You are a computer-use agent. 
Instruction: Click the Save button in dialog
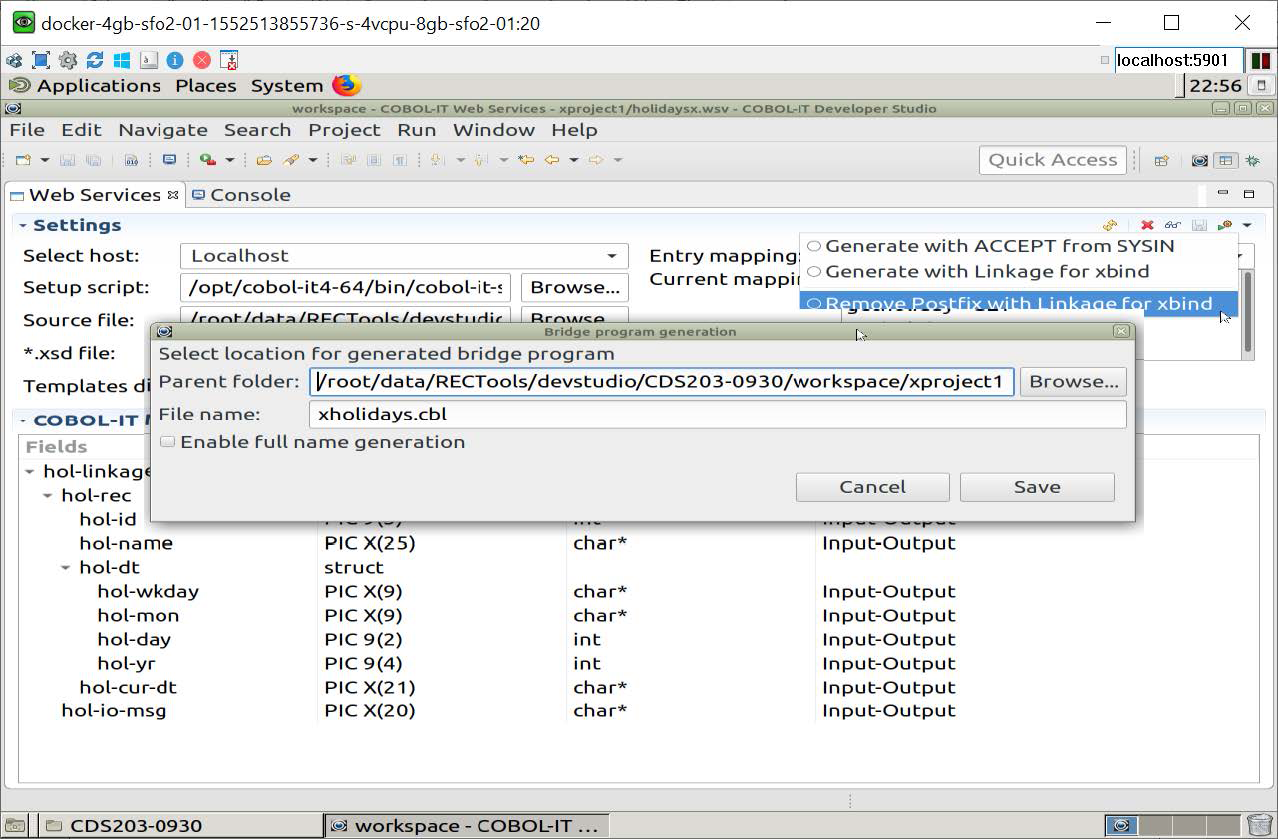click(x=1036, y=487)
